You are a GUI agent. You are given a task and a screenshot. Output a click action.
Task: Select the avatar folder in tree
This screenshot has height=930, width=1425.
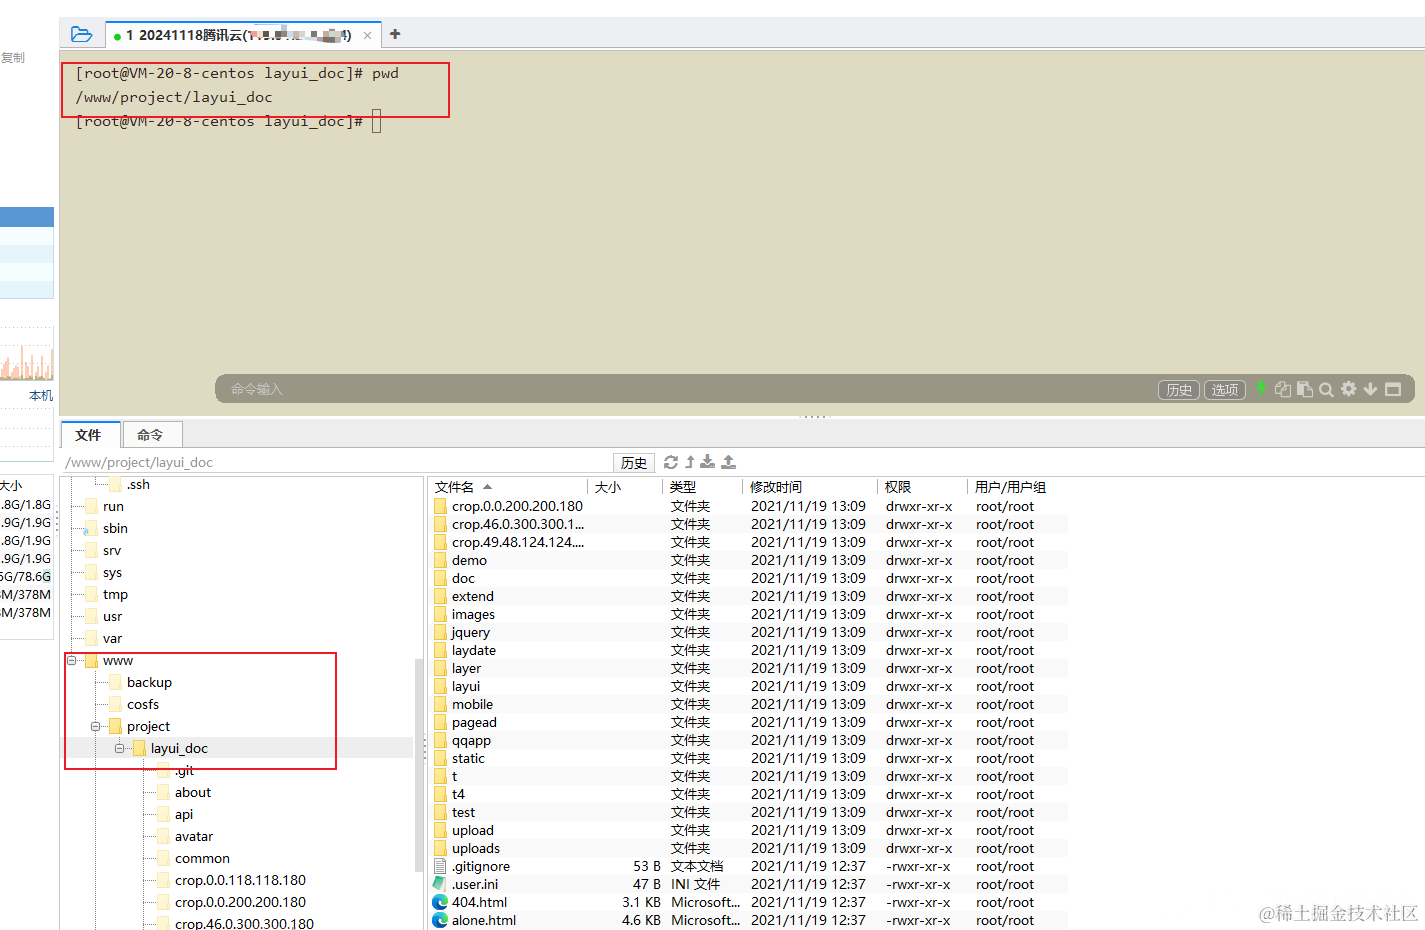pyautogui.click(x=194, y=836)
